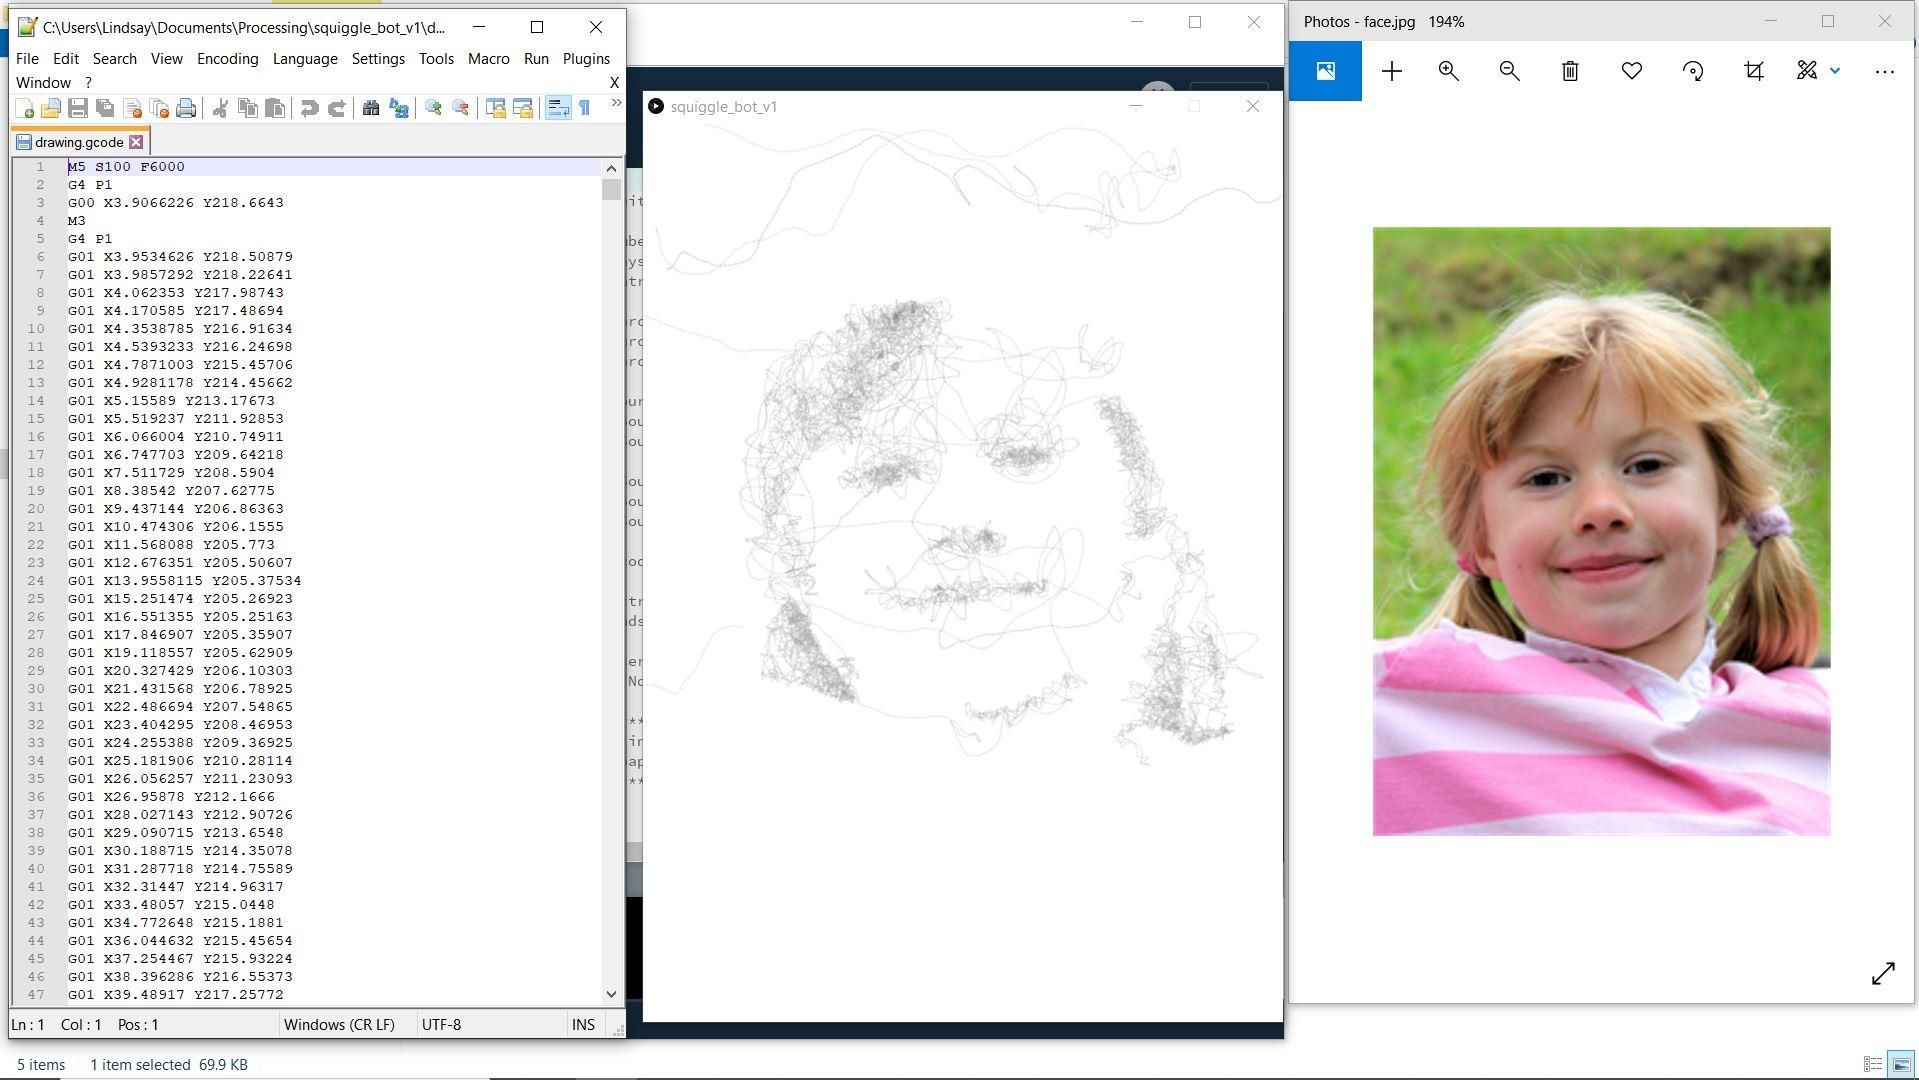Crop the photo using the crop icon

click(1754, 70)
